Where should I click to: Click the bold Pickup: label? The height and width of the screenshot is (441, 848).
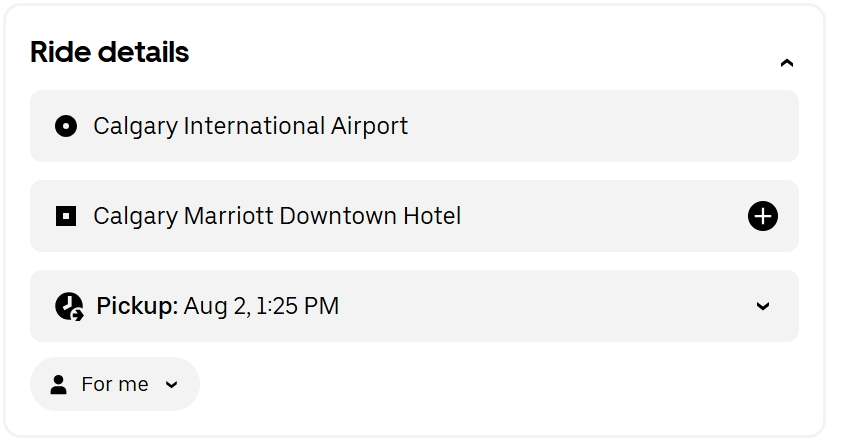[x=137, y=306]
